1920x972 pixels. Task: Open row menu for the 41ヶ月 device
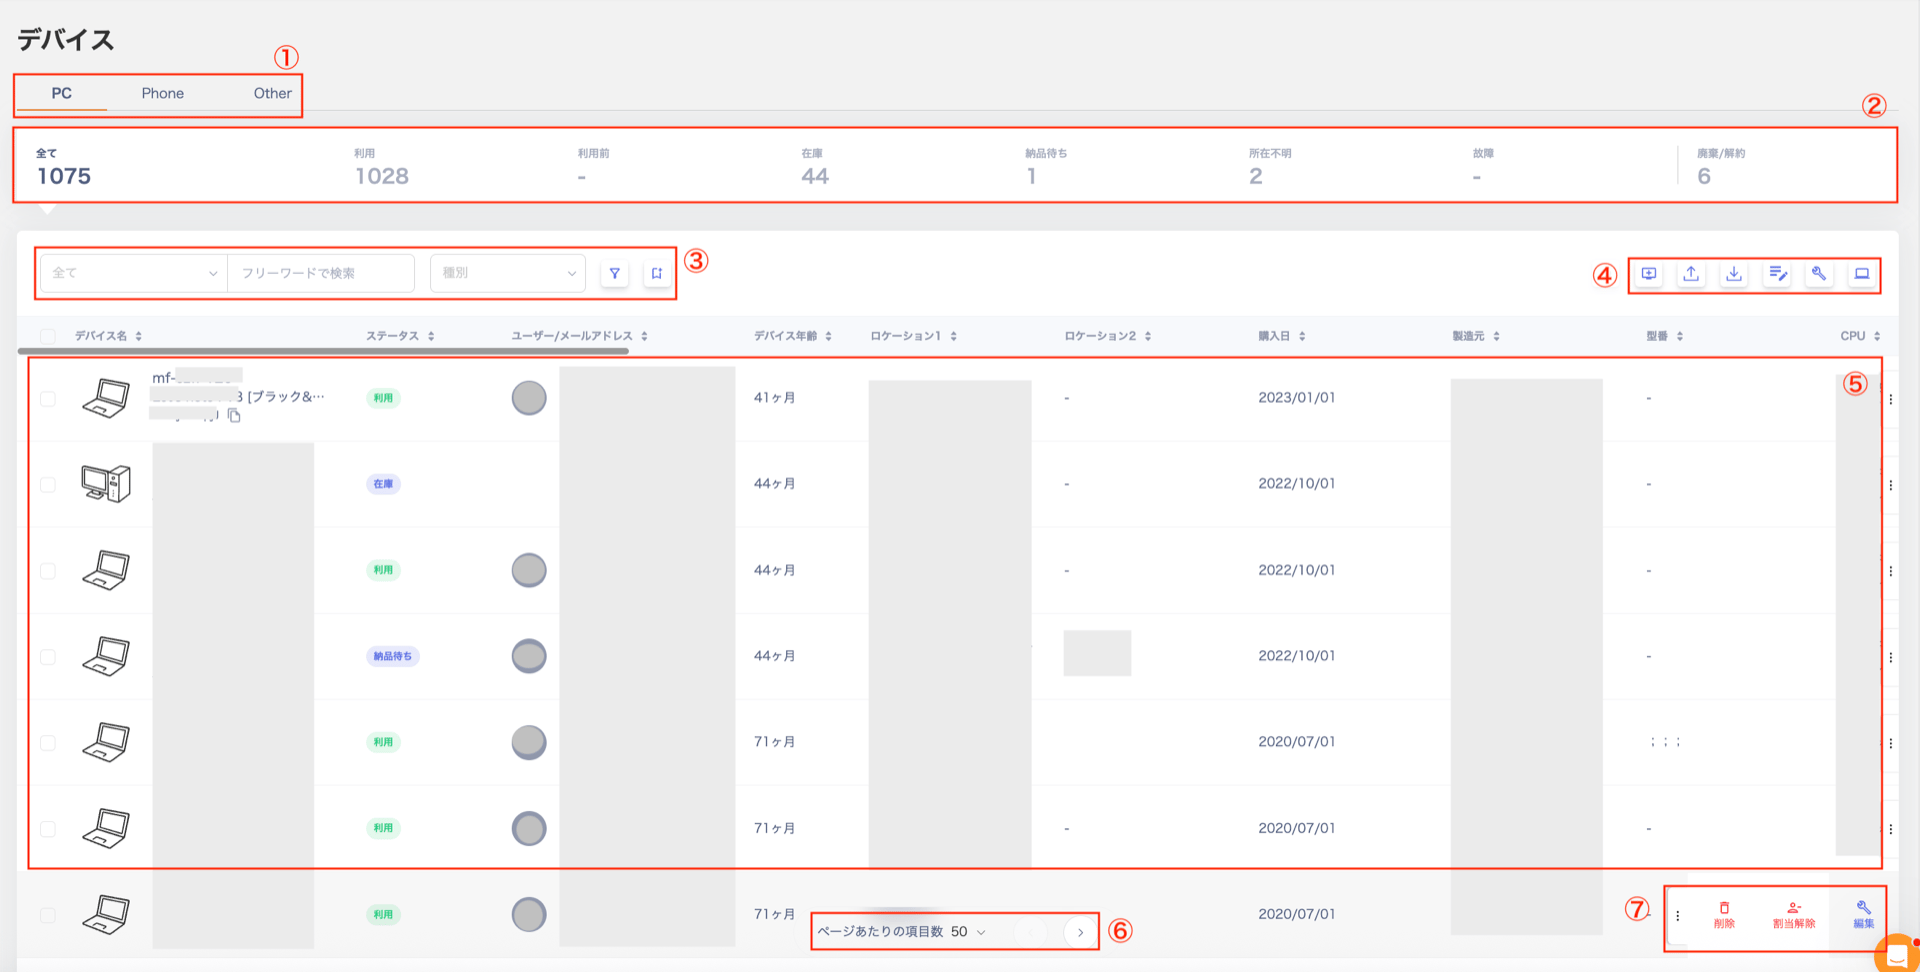coord(1890,399)
